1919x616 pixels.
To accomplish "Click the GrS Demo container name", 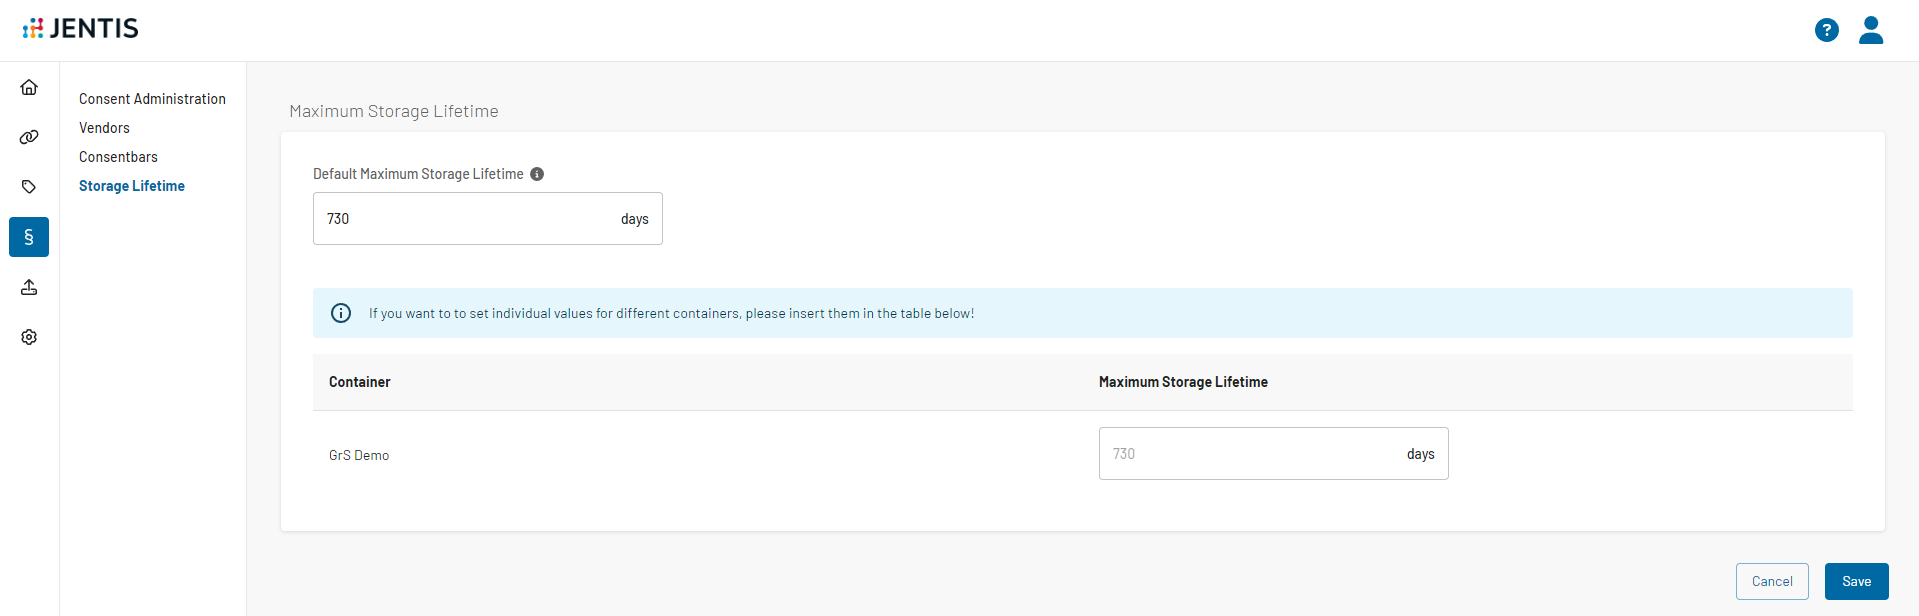I will pyautogui.click(x=359, y=455).
